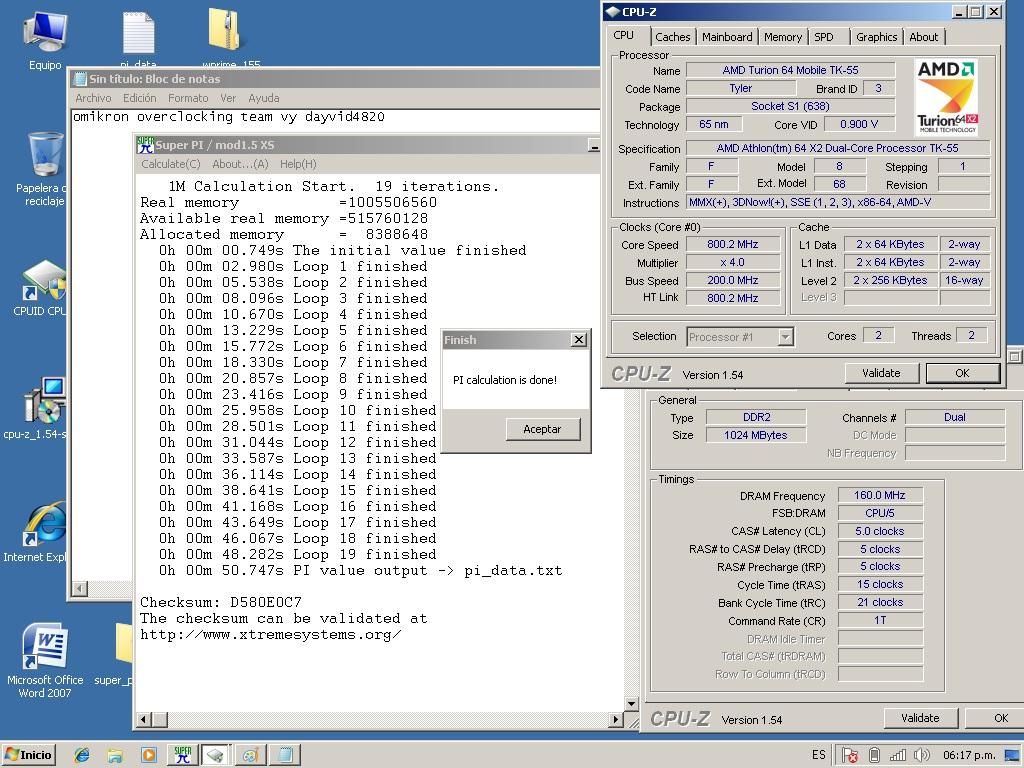Click Super PI scroll down arrow
The height and width of the screenshot is (768, 1024).
[x=631, y=703]
